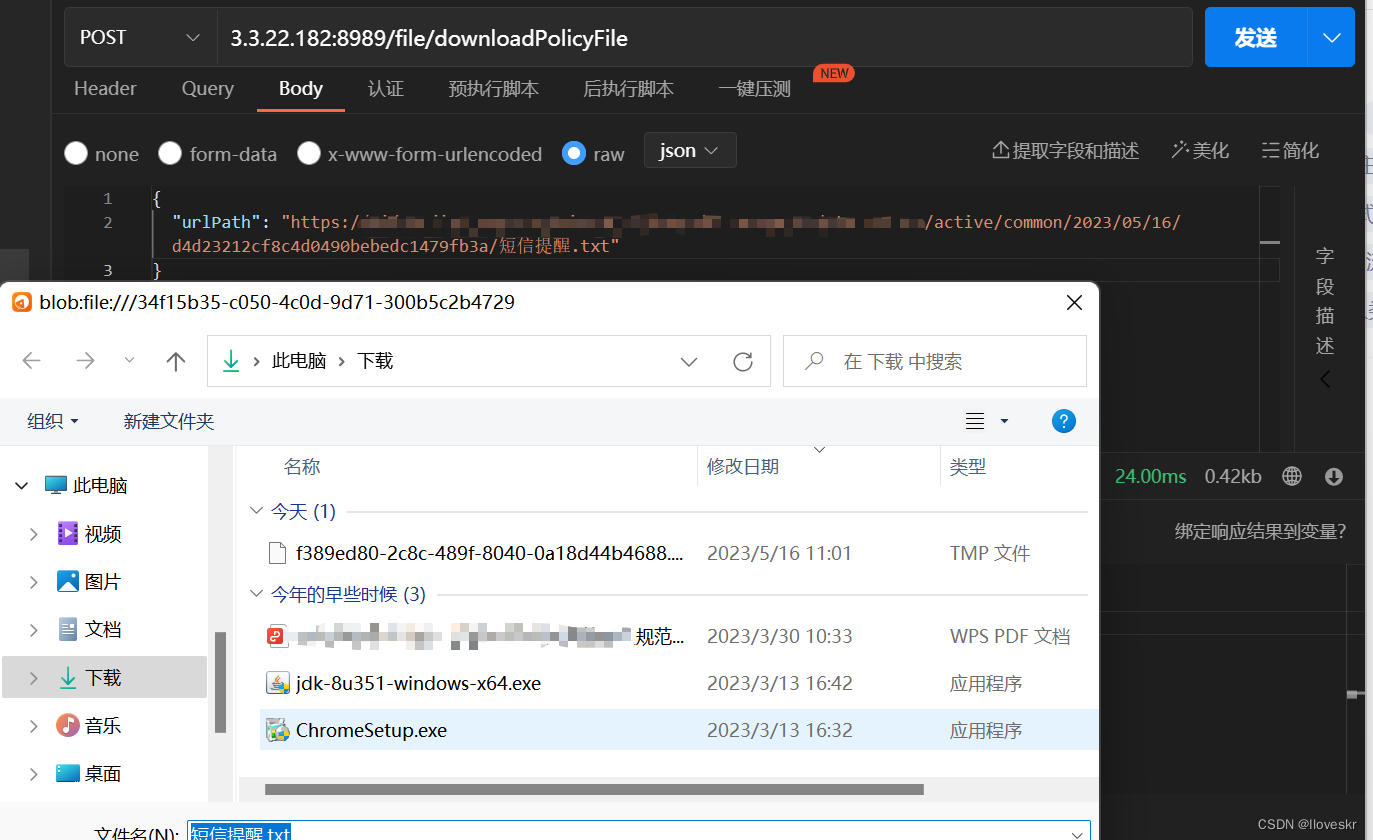Click the globe network icon in response bar
1373x840 pixels.
coord(1292,476)
